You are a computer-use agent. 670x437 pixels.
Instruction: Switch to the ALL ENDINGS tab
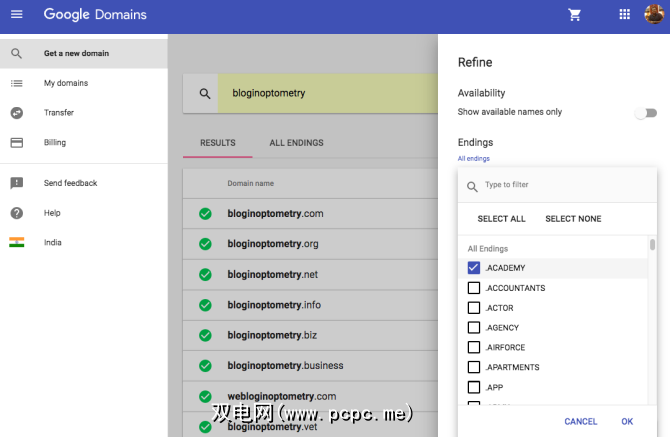tap(296, 143)
